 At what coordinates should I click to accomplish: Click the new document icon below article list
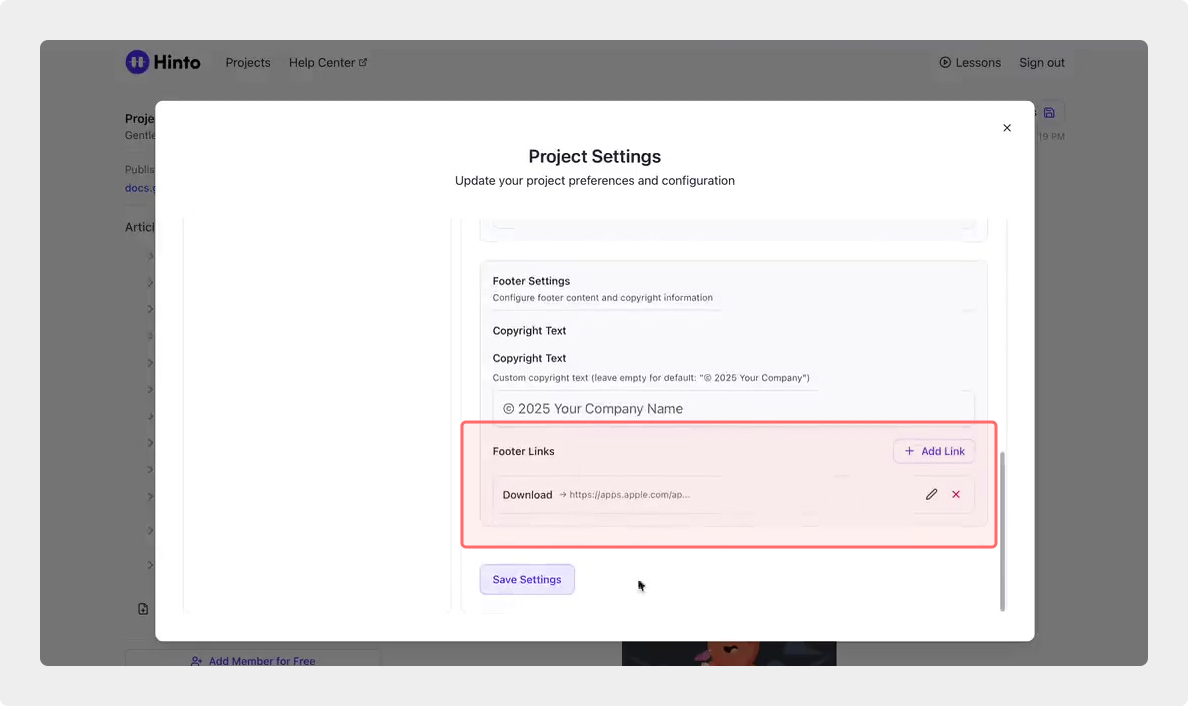(x=143, y=609)
